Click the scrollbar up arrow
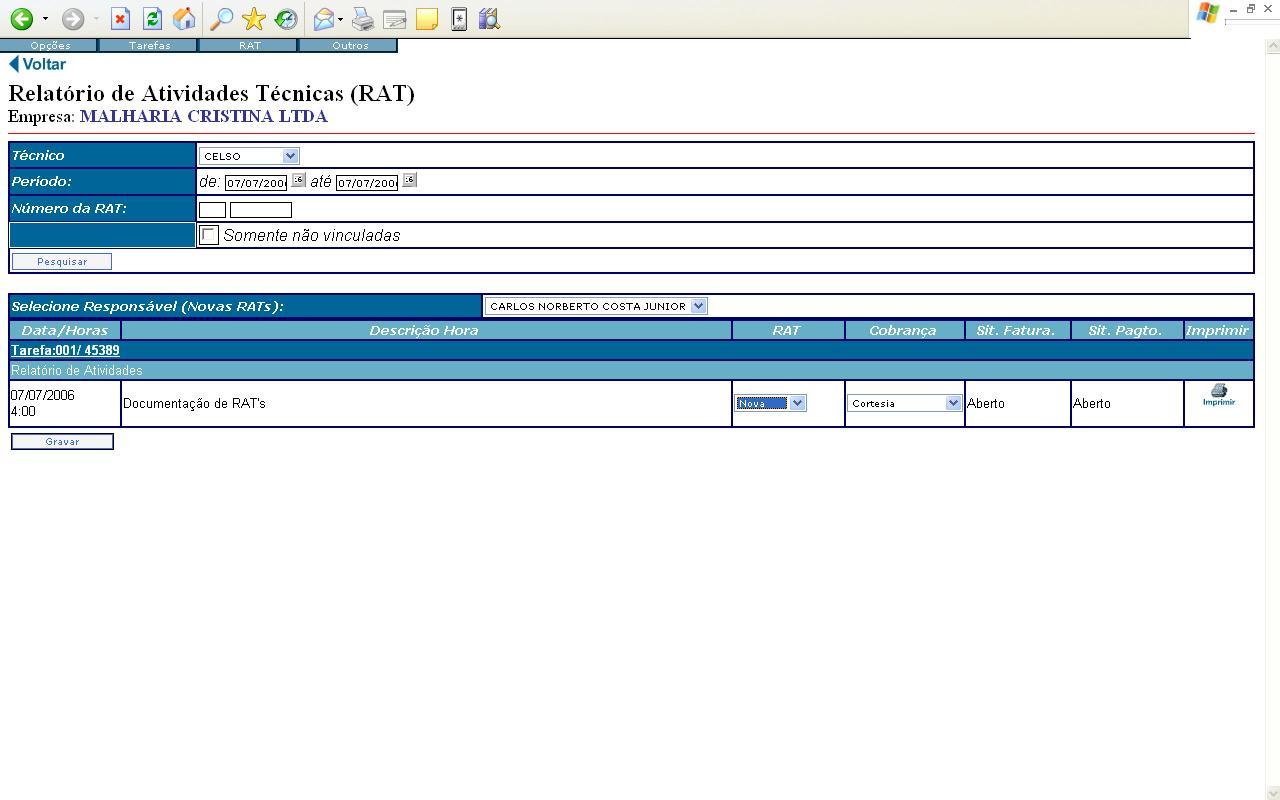The image size is (1280, 800). pos(1272,46)
